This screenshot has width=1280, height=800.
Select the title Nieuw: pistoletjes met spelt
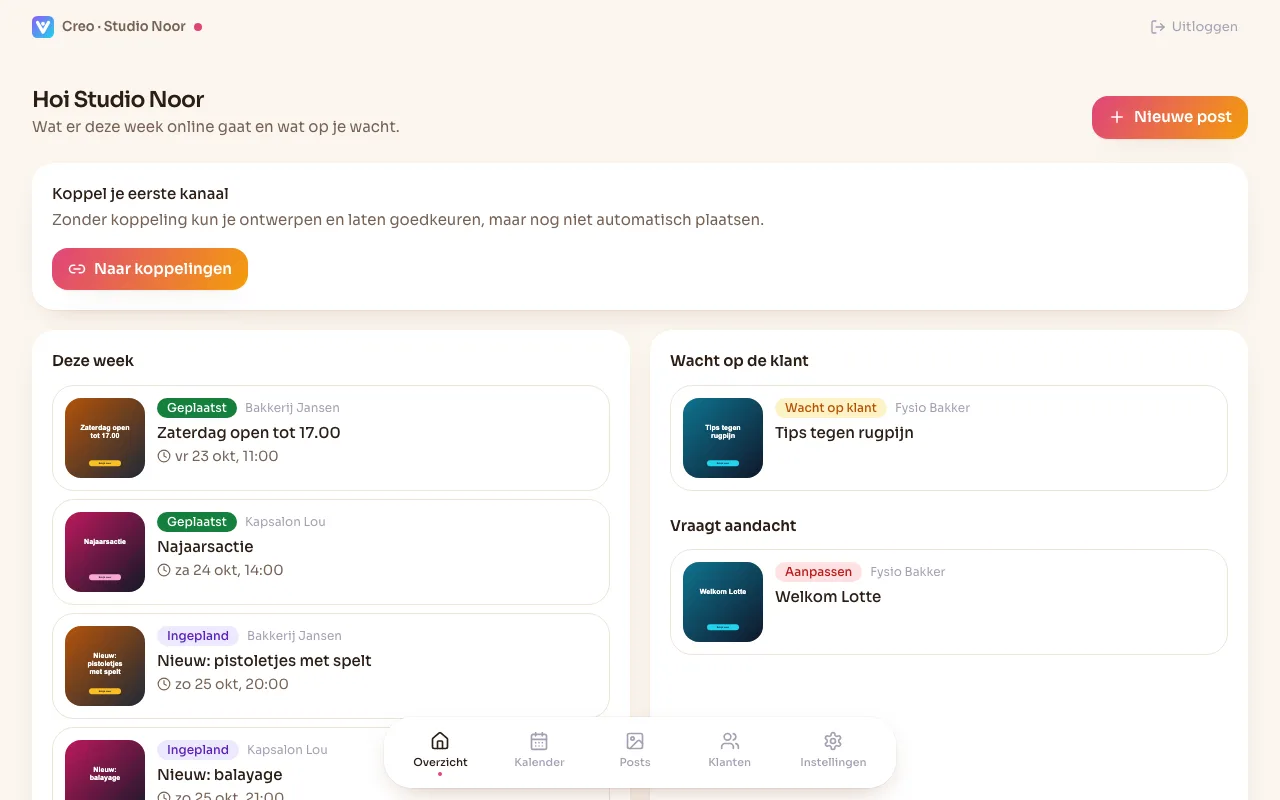(264, 661)
